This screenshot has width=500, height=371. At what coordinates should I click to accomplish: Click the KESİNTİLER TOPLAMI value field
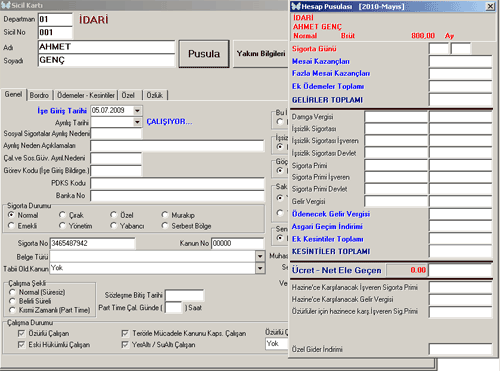pos(461,251)
